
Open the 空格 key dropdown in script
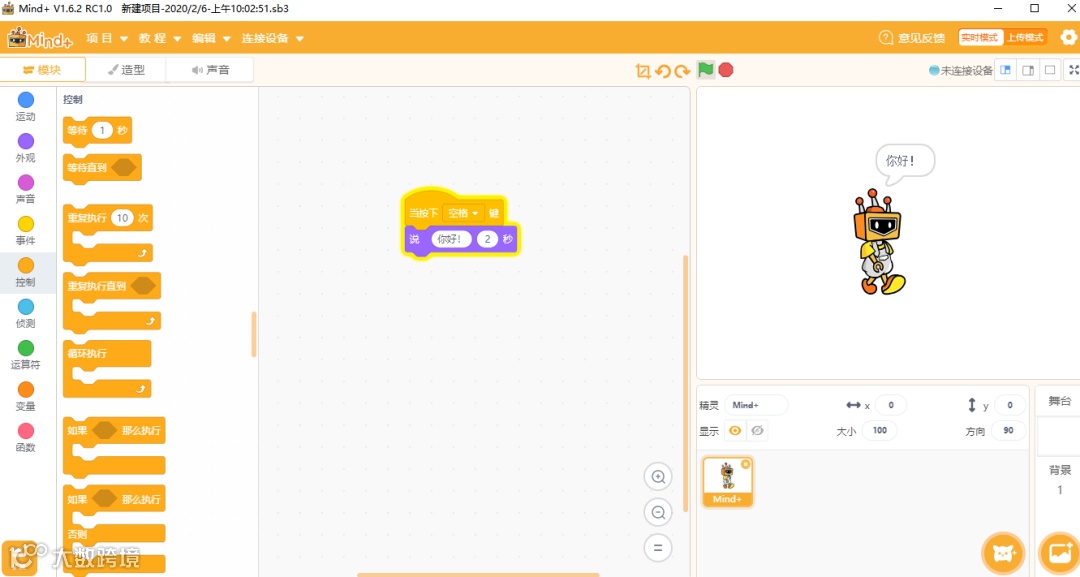click(x=464, y=213)
